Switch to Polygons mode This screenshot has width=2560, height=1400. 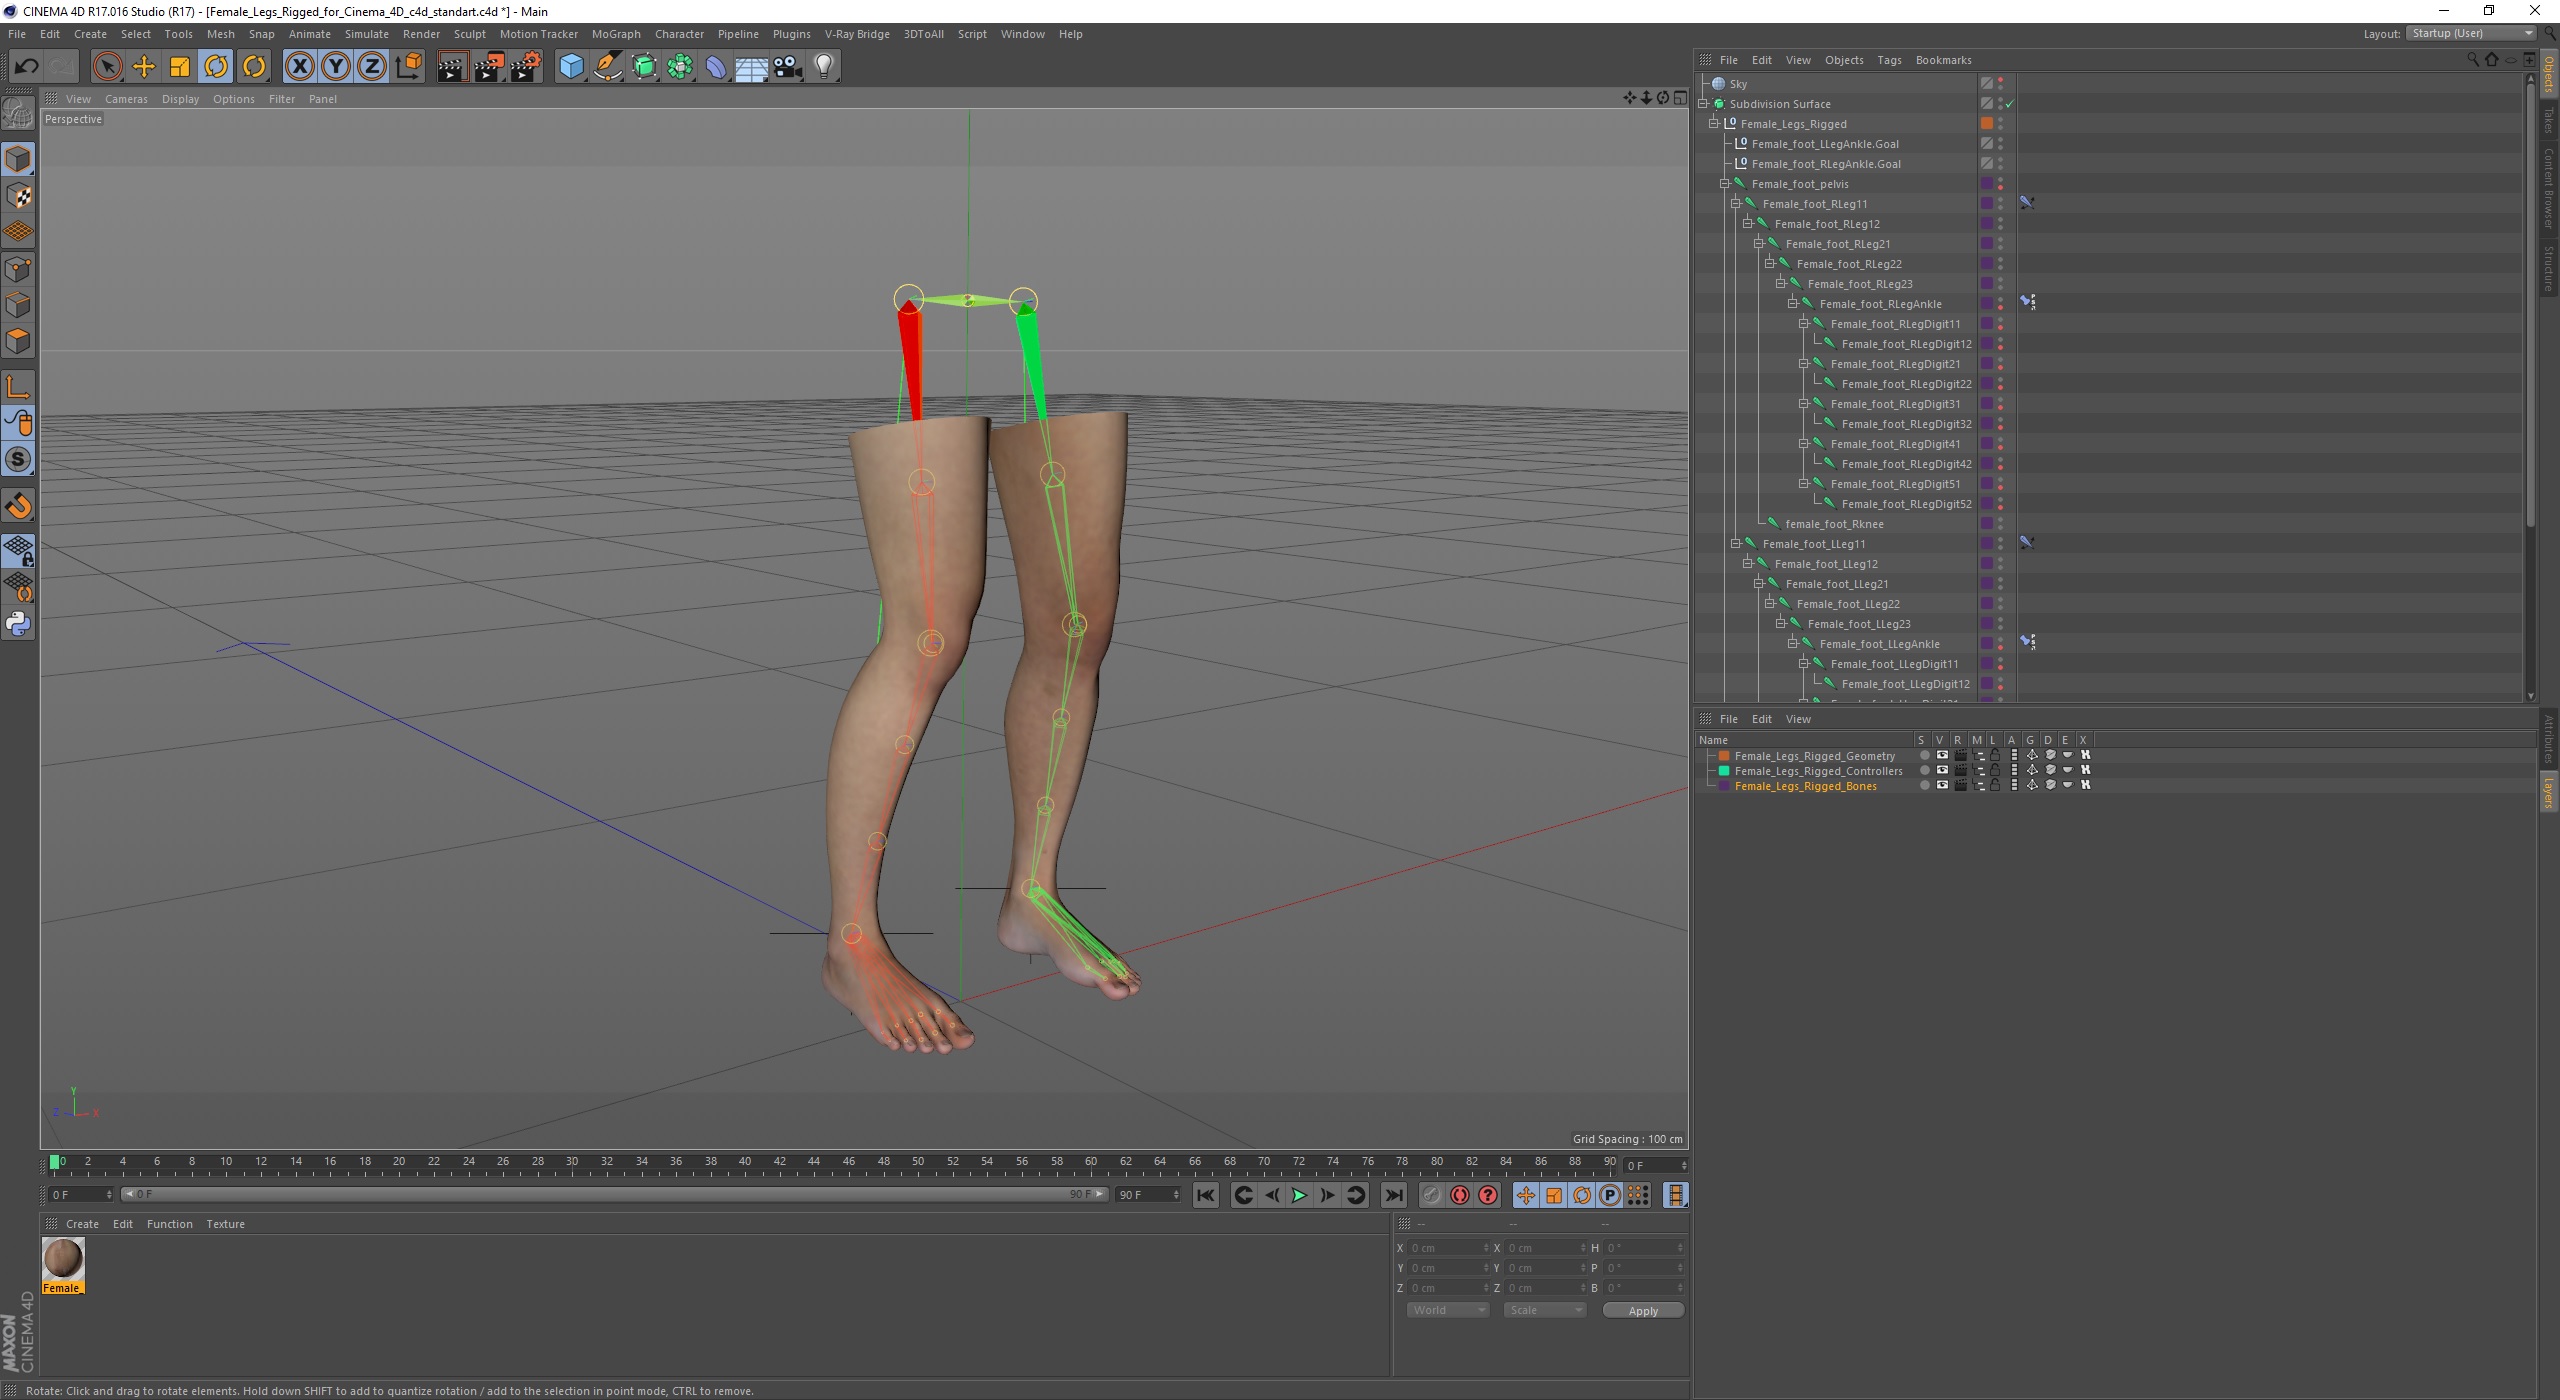pyautogui.click(x=18, y=341)
